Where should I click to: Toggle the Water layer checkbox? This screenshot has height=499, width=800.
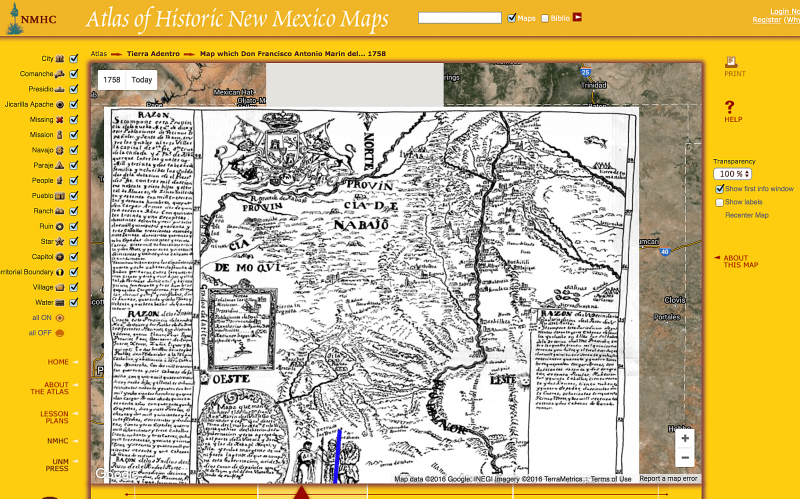pos(74,303)
